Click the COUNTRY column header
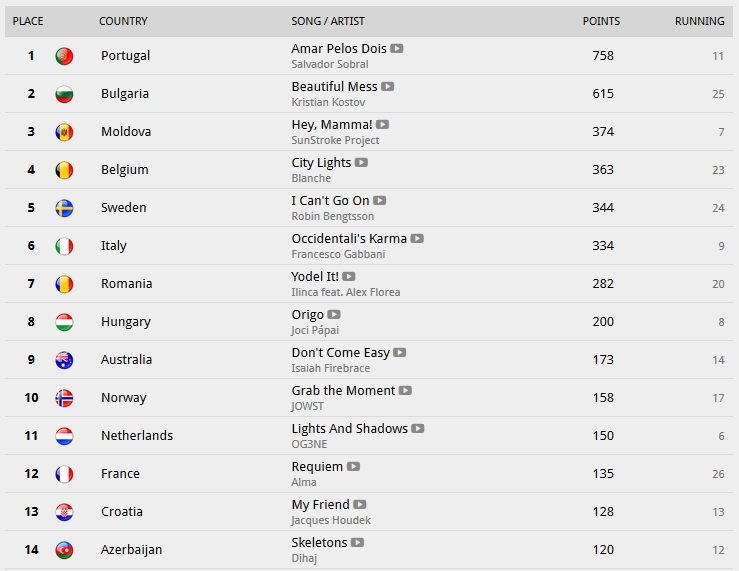The height and width of the screenshot is (571, 739). click(123, 21)
